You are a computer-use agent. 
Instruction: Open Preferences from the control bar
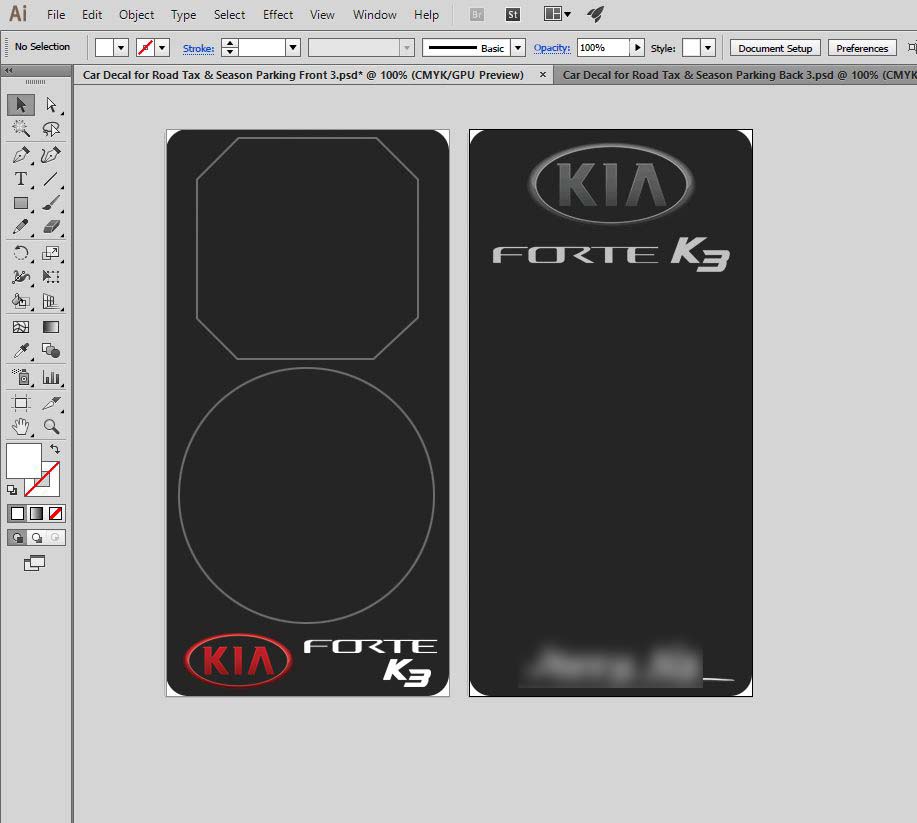pos(861,48)
